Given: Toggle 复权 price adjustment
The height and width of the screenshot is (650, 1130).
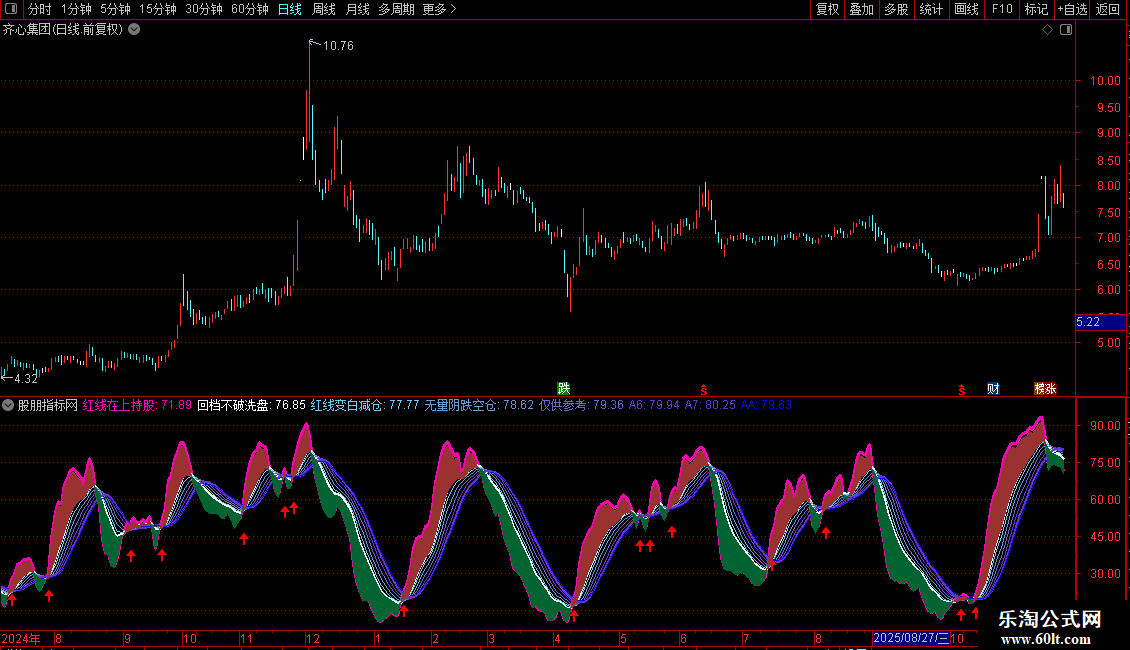Looking at the screenshot, I should (827, 10).
